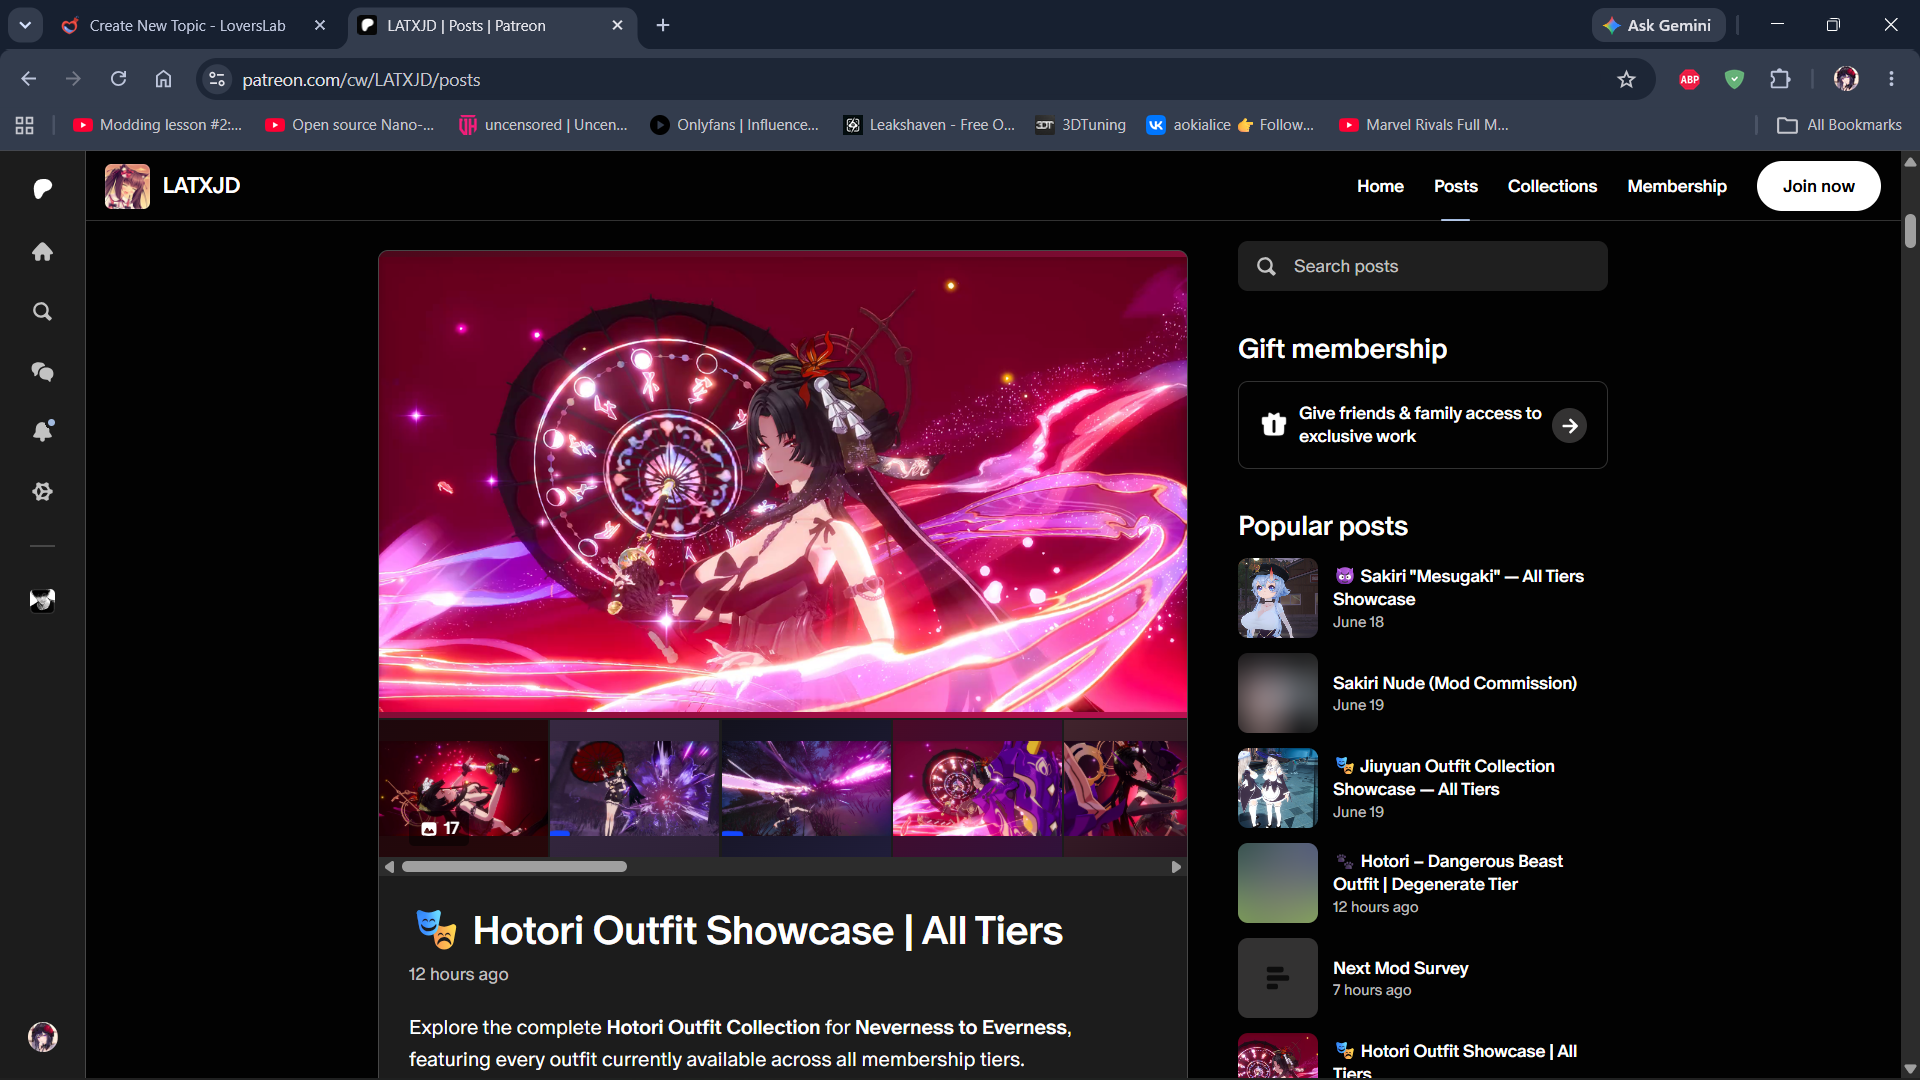
Task: Open notifications bell in sidebar
Action: (42, 431)
